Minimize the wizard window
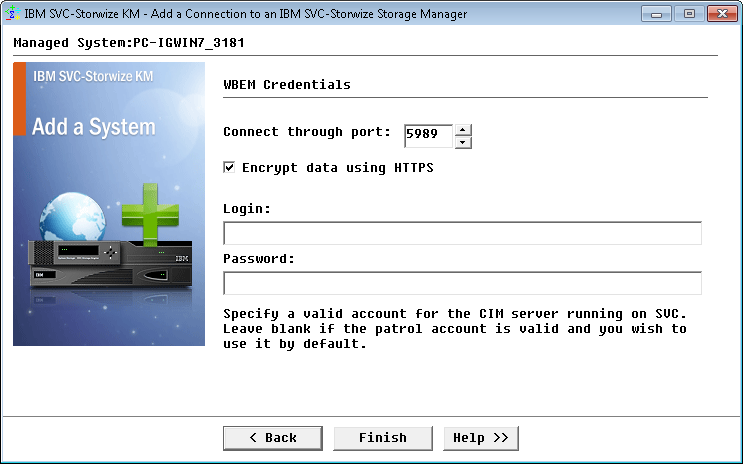The image size is (743, 464). point(656,14)
